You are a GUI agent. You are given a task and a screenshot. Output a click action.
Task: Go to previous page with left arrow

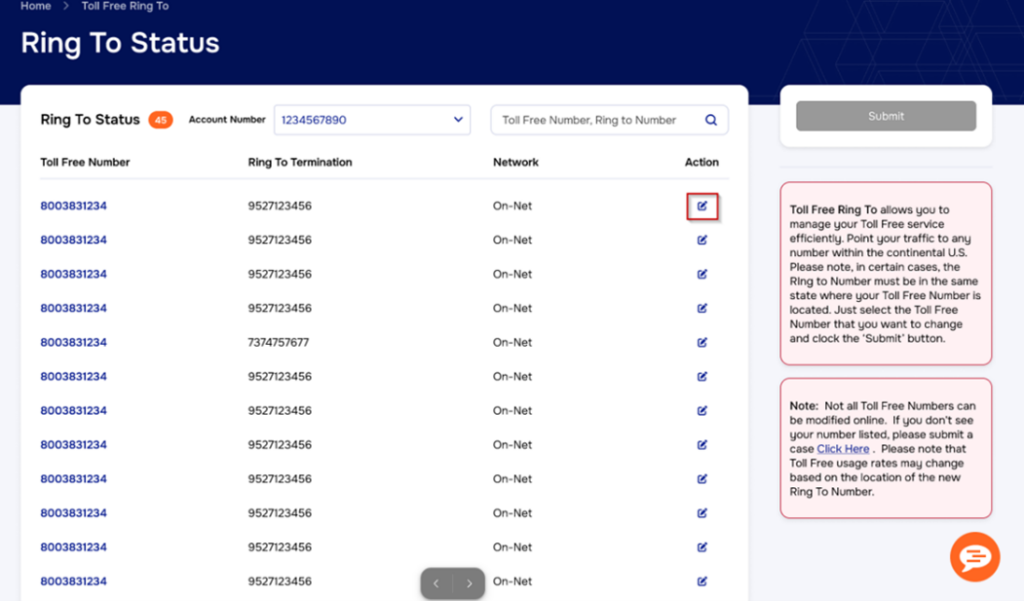click(436, 583)
